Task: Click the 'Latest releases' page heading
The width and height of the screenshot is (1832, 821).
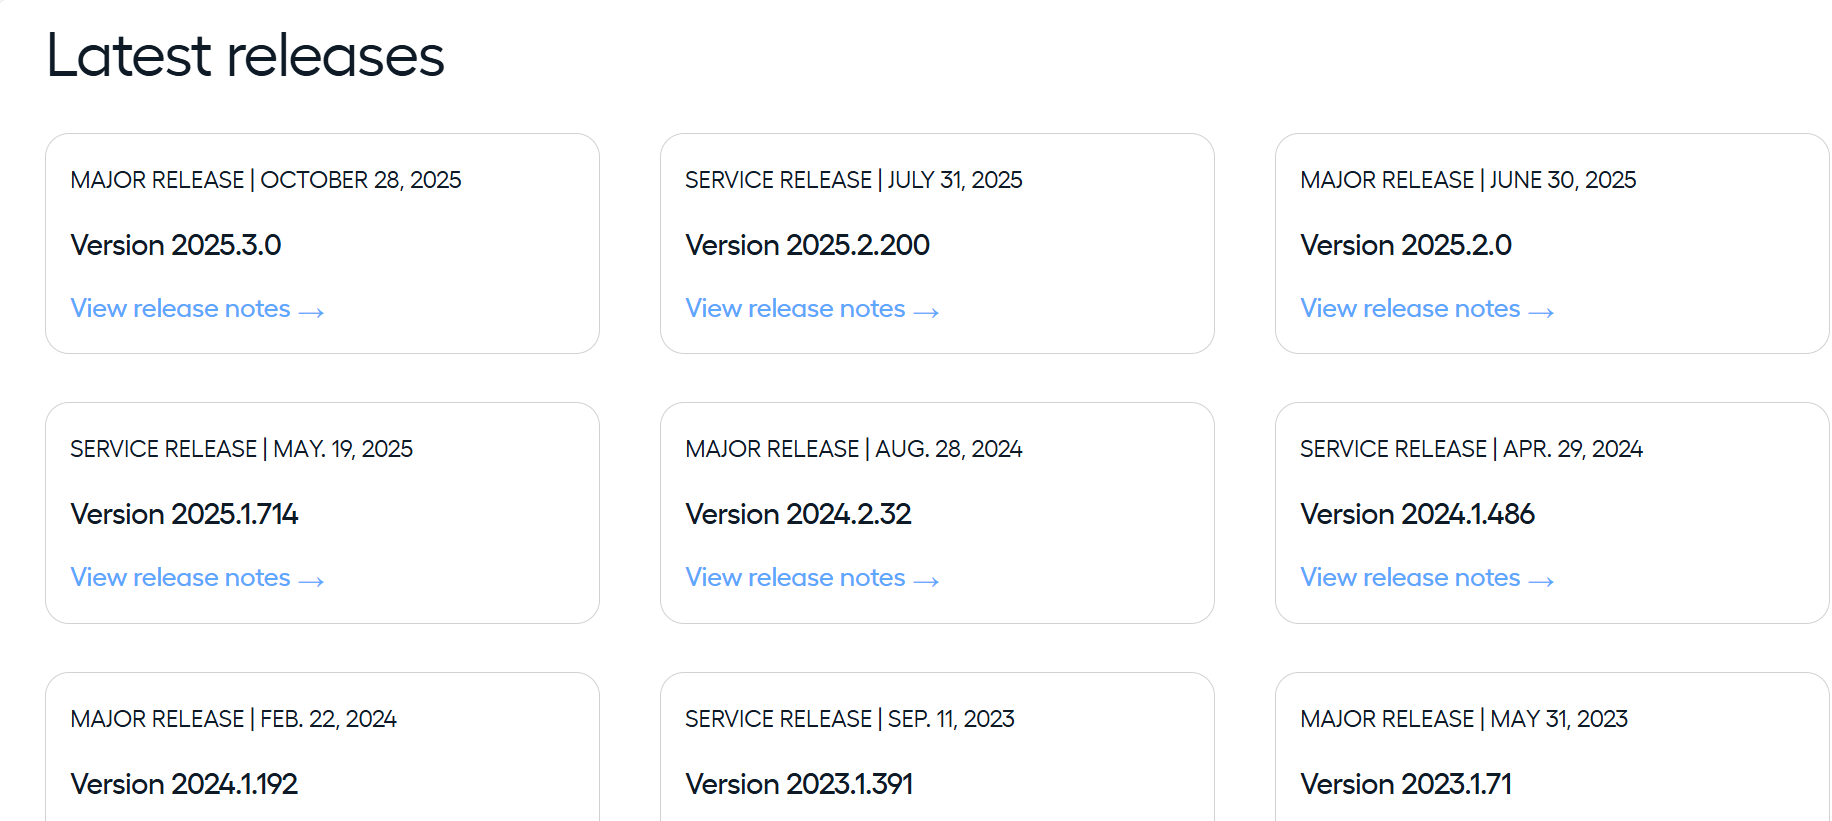Action: click(x=245, y=56)
